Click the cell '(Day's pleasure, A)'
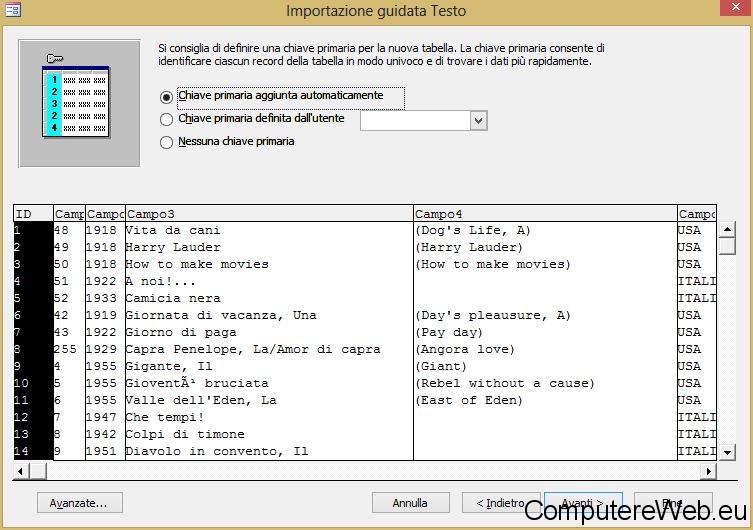753x530 pixels. coord(546,315)
